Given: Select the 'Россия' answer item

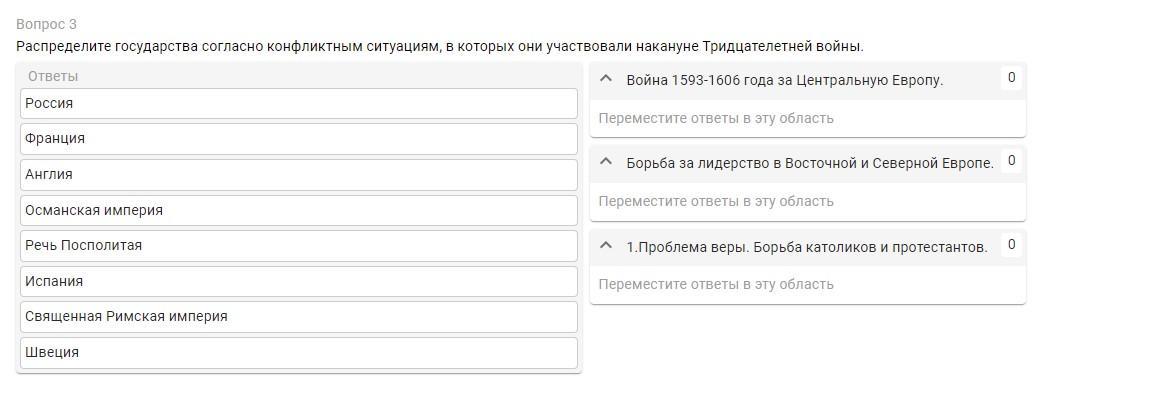Looking at the screenshot, I should click(x=298, y=103).
